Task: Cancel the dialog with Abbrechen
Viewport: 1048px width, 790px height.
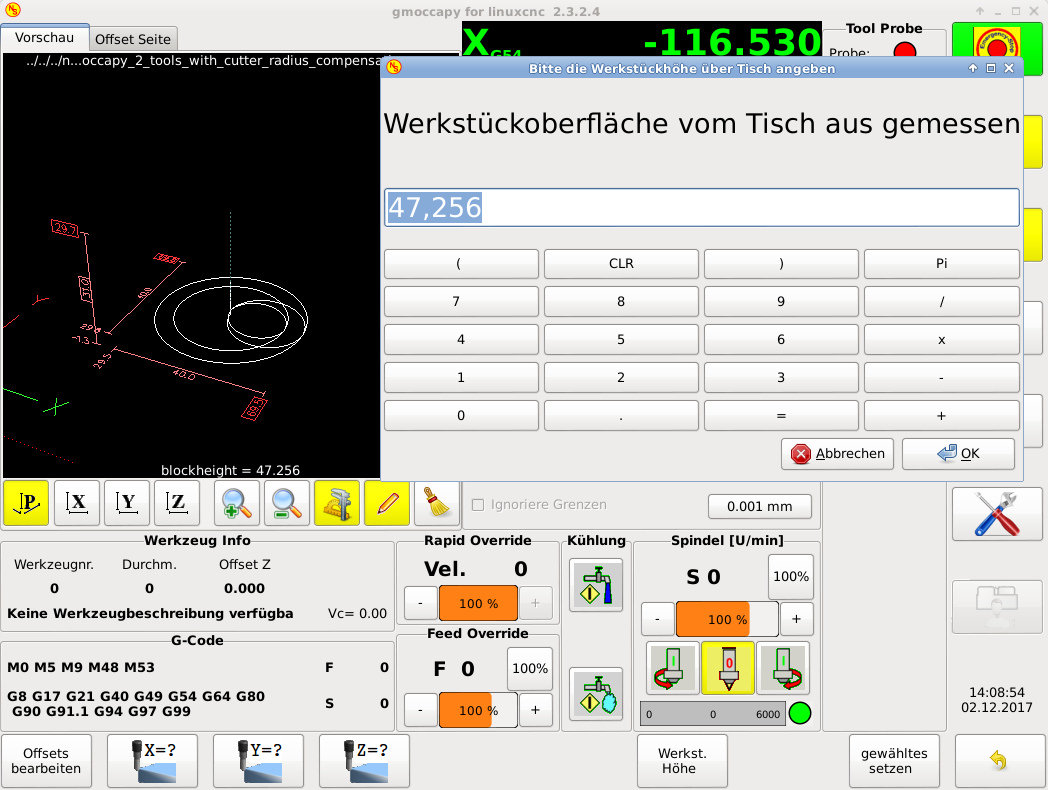Action: tap(837, 454)
